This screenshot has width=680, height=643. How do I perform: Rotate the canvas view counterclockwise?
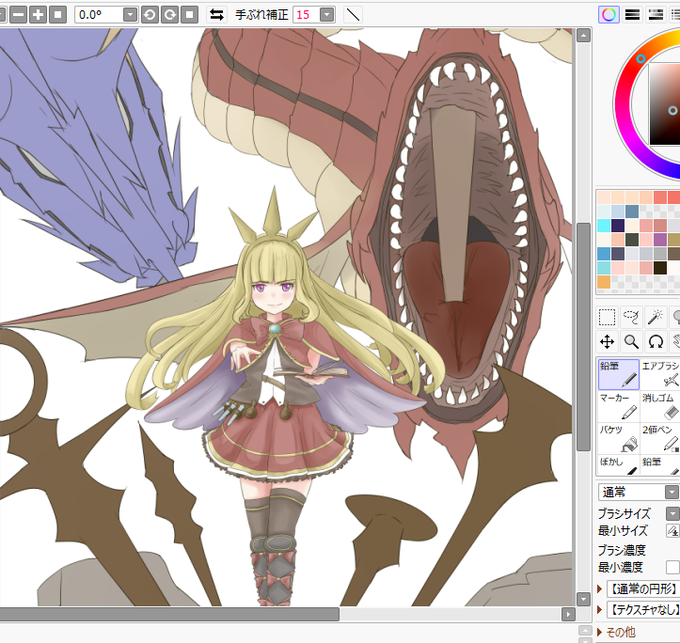[150, 15]
